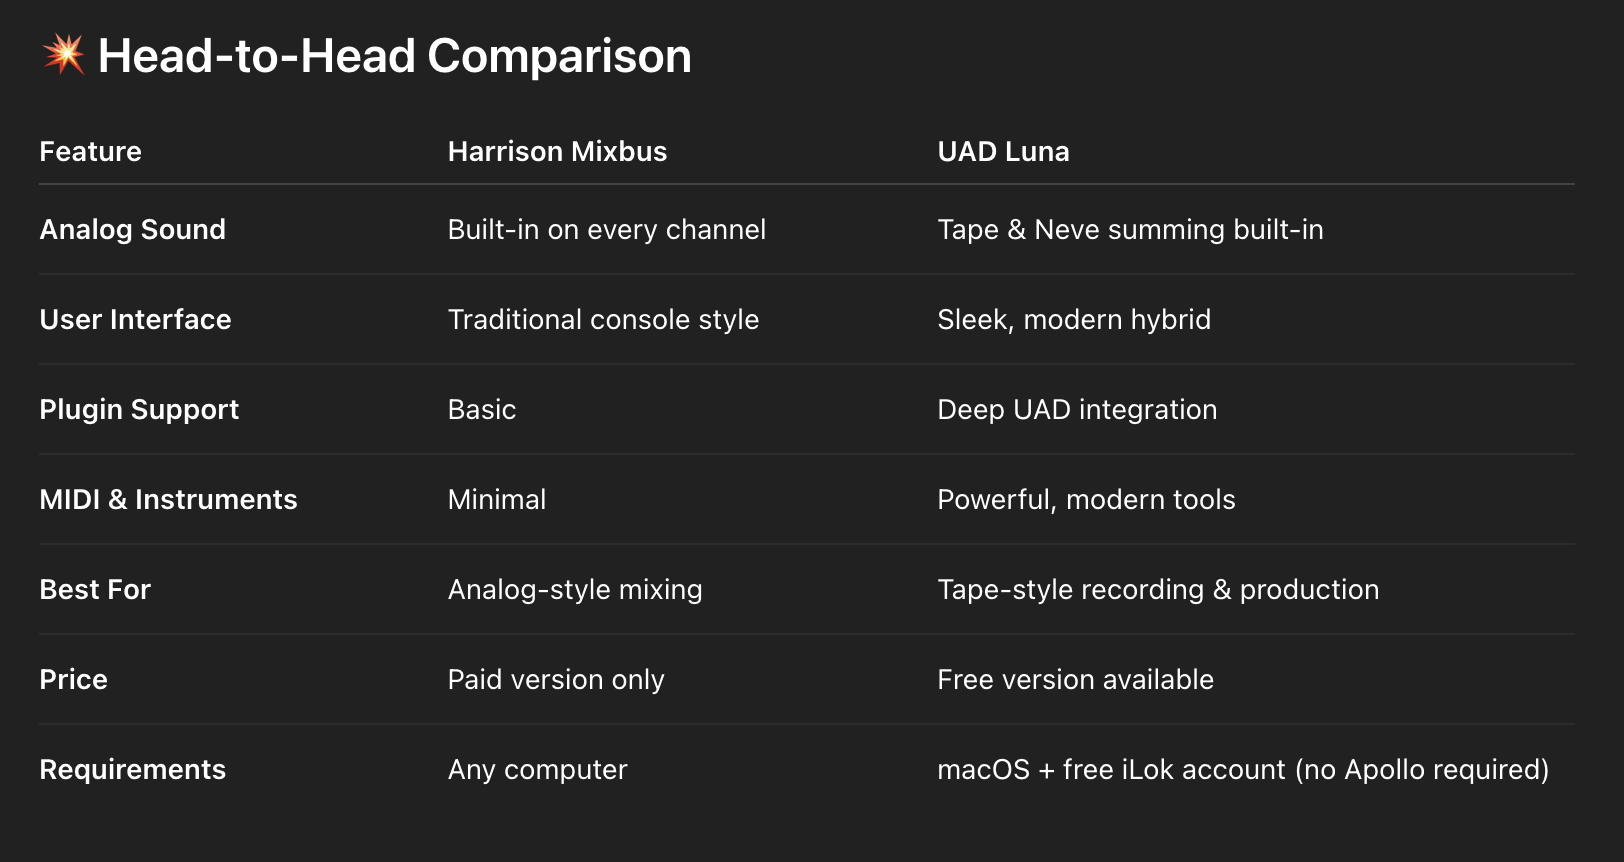
Task: Click the 'Powerful, modern tools' cell
Action: click(x=1086, y=499)
